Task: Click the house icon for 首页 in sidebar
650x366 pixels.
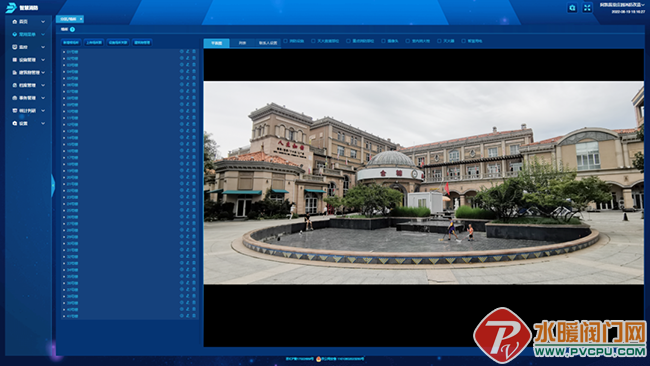Action: (x=15, y=22)
